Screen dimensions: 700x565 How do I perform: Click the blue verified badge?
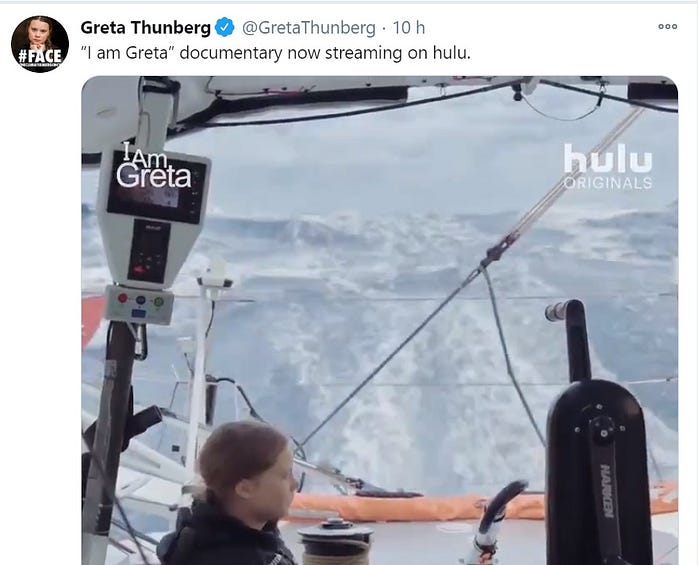pyautogui.click(x=225, y=27)
